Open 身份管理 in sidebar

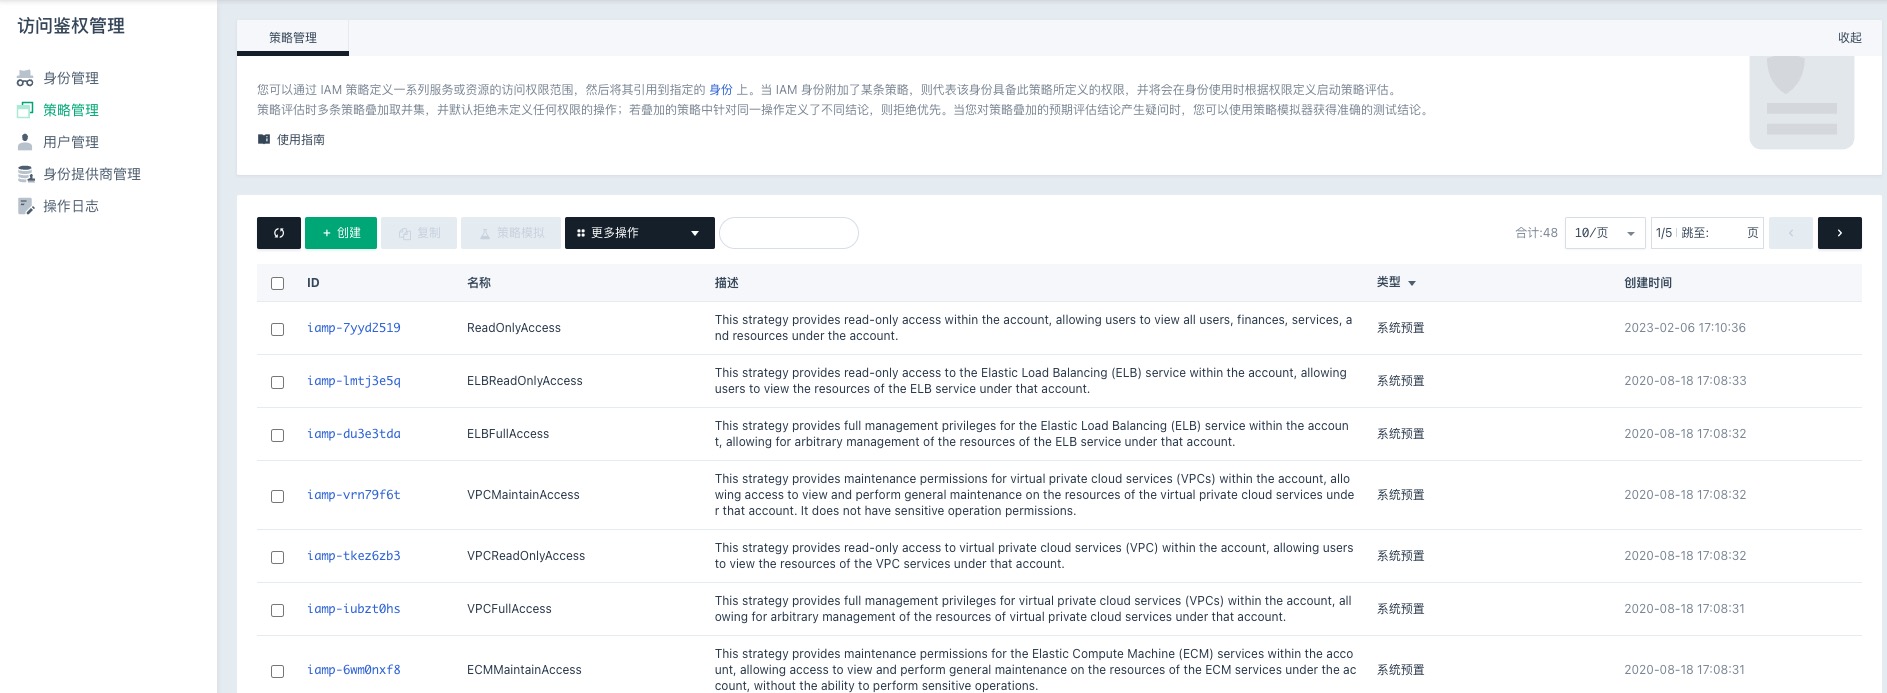pyautogui.click(x=71, y=78)
